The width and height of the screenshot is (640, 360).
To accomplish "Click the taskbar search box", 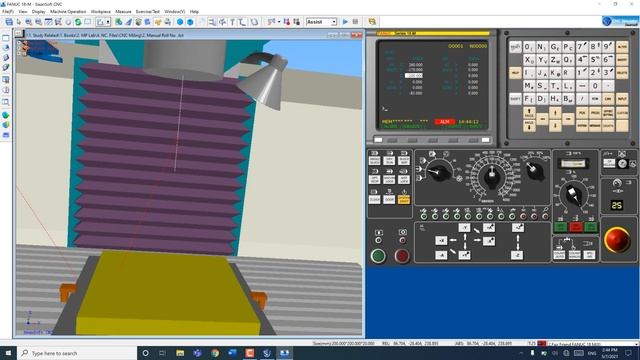I will [77, 353].
